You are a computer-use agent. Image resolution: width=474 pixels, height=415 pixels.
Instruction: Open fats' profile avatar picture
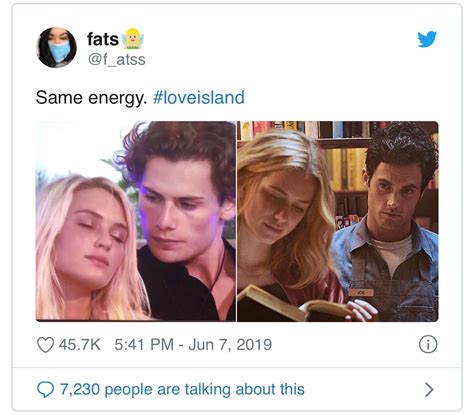click(57, 47)
